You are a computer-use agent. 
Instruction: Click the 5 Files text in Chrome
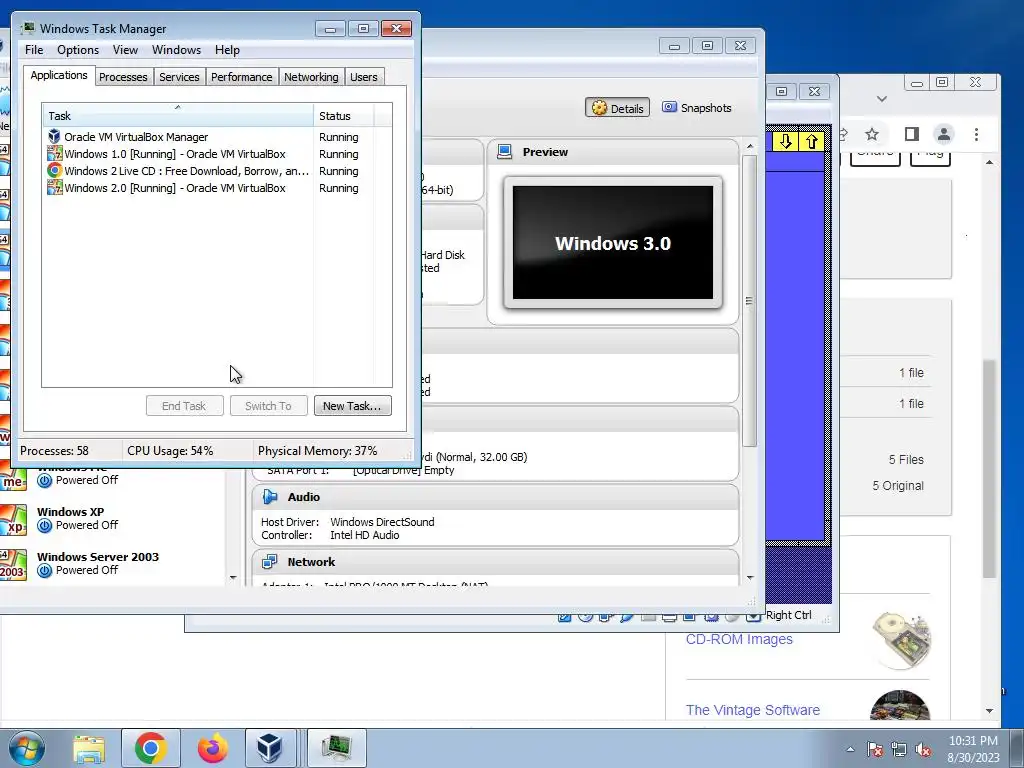click(906, 460)
